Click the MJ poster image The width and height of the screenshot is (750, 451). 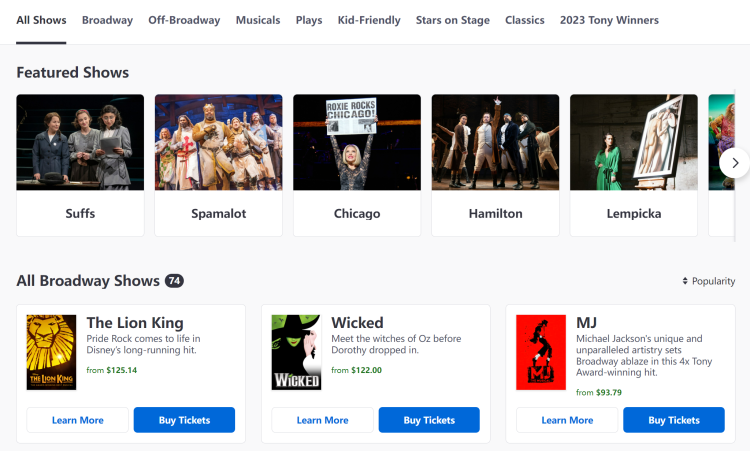pyautogui.click(x=541, y=352)
